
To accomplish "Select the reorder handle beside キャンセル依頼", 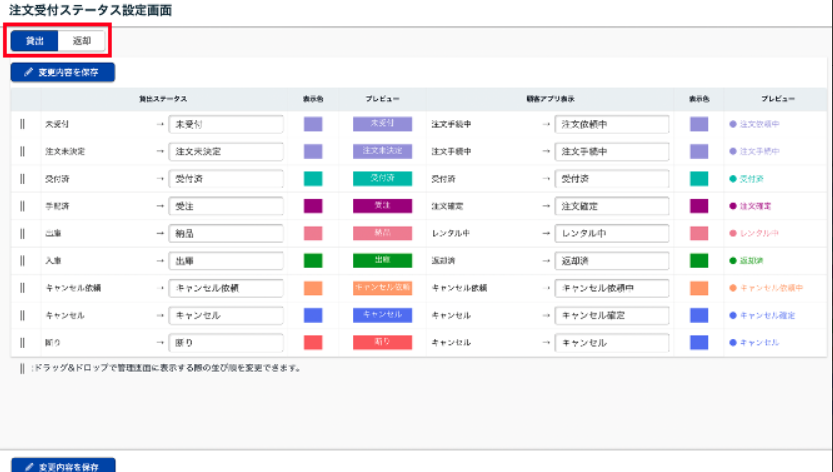I will [x=22, y=288].
